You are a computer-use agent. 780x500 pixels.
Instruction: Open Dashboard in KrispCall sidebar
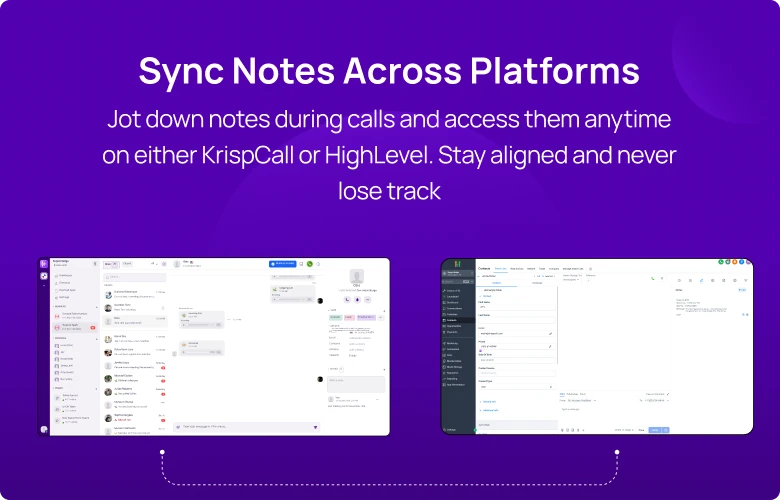click(66, 276)
